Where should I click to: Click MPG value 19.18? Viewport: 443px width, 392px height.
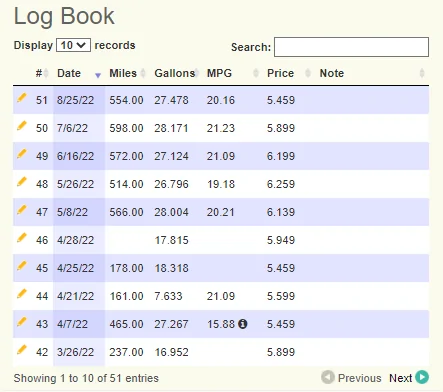221,184
